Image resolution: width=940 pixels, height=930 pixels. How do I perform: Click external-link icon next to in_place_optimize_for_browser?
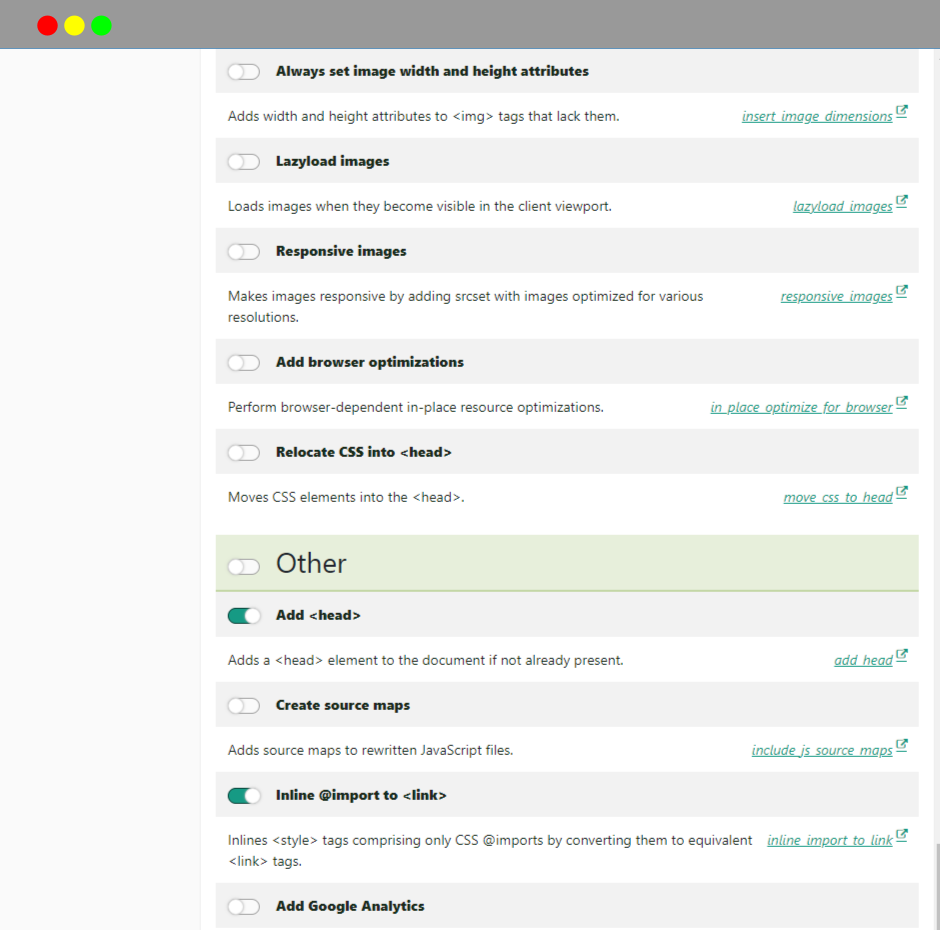tap(902, 402)
